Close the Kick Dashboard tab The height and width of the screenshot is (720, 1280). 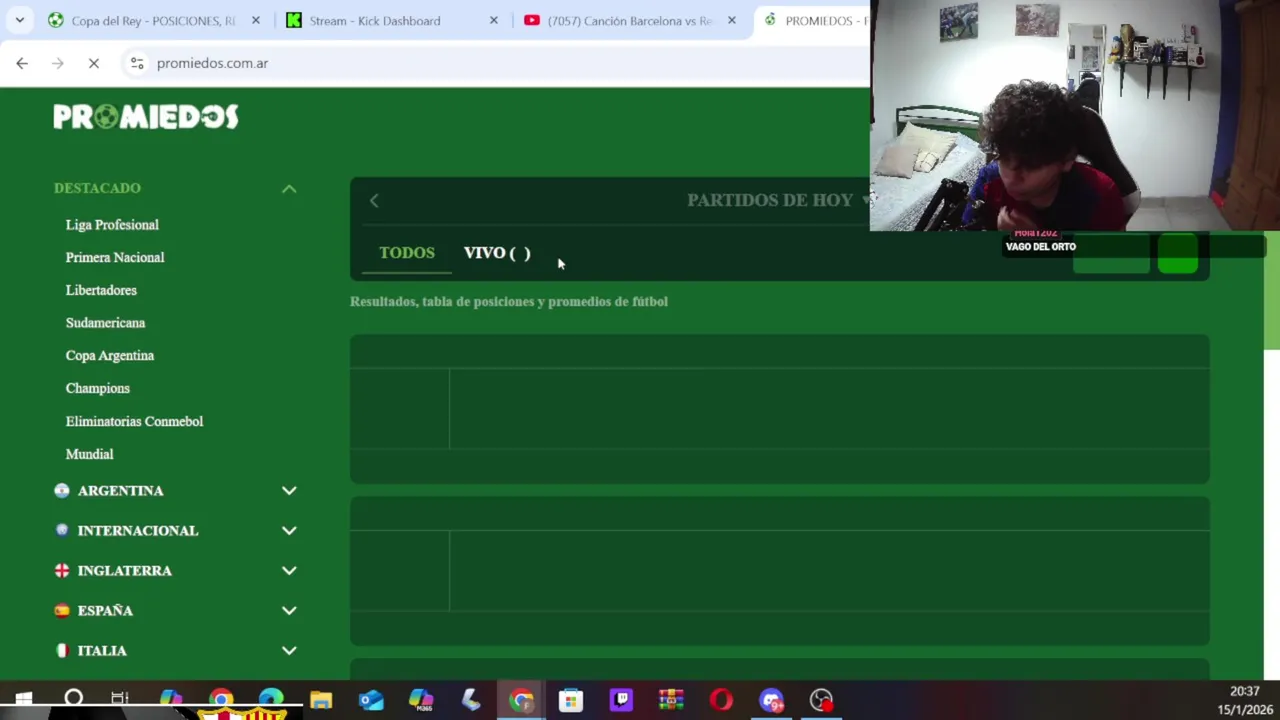493,21
